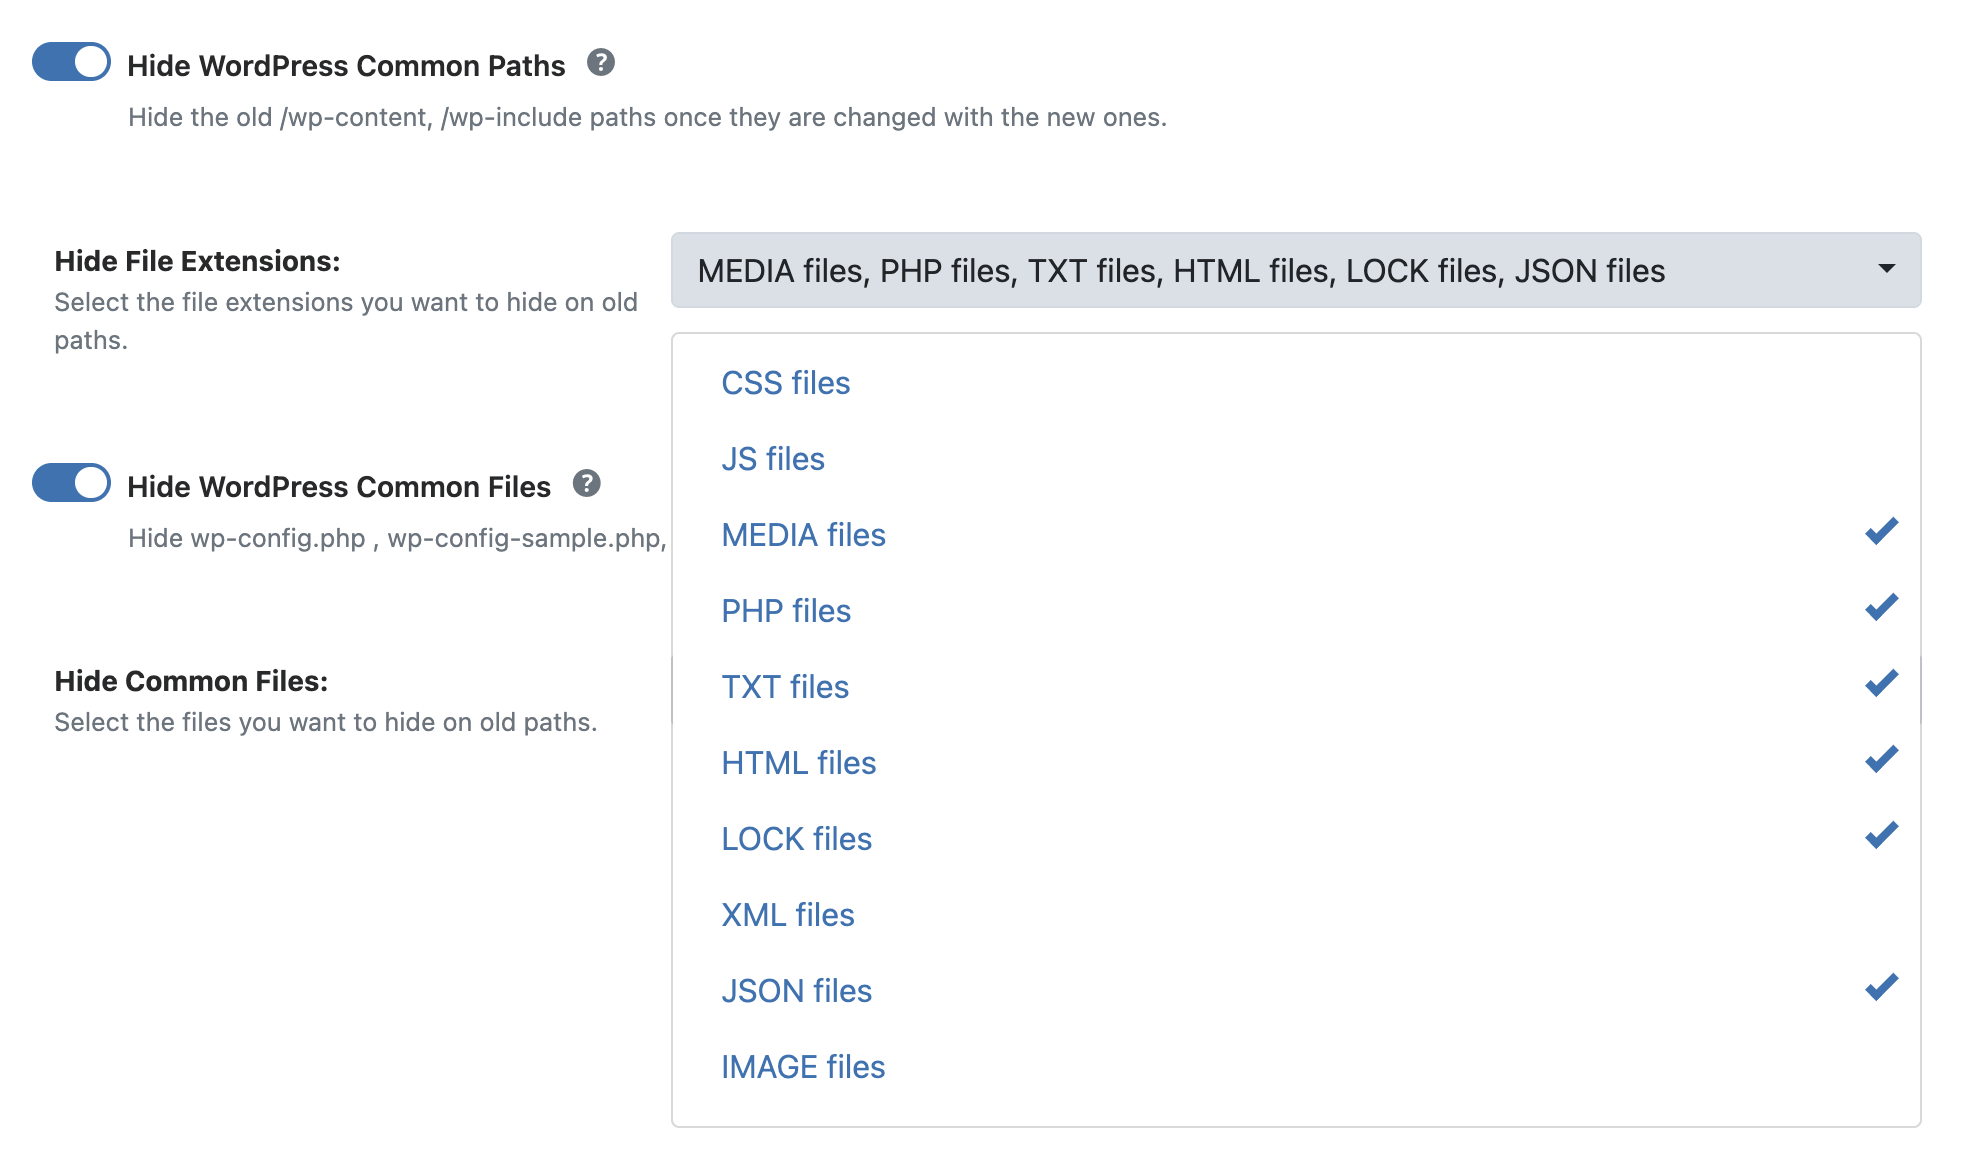
Task: Select CSS files from the list
Action: 786,383
